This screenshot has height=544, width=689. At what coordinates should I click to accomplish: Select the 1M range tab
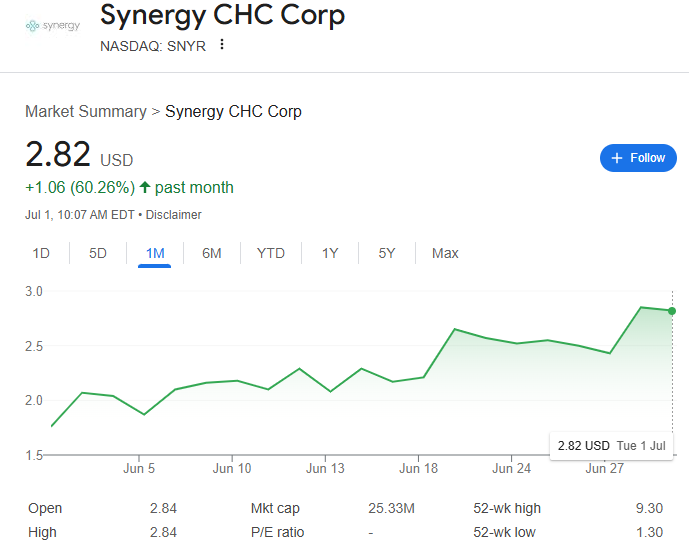pyautogui.click(x=155, y=253)
